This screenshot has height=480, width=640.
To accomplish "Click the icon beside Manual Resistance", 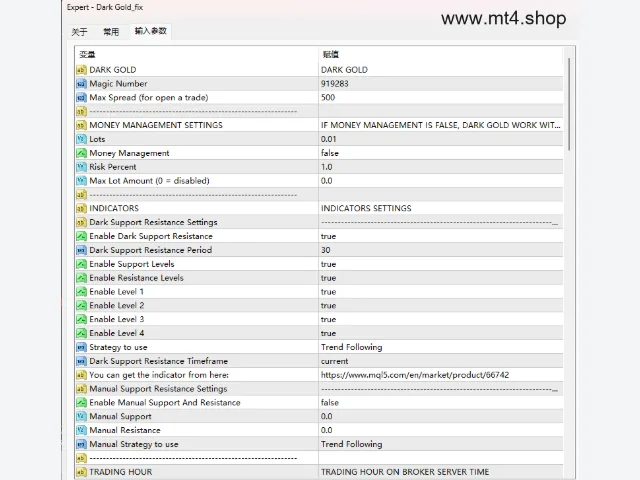I will (81, 431).
